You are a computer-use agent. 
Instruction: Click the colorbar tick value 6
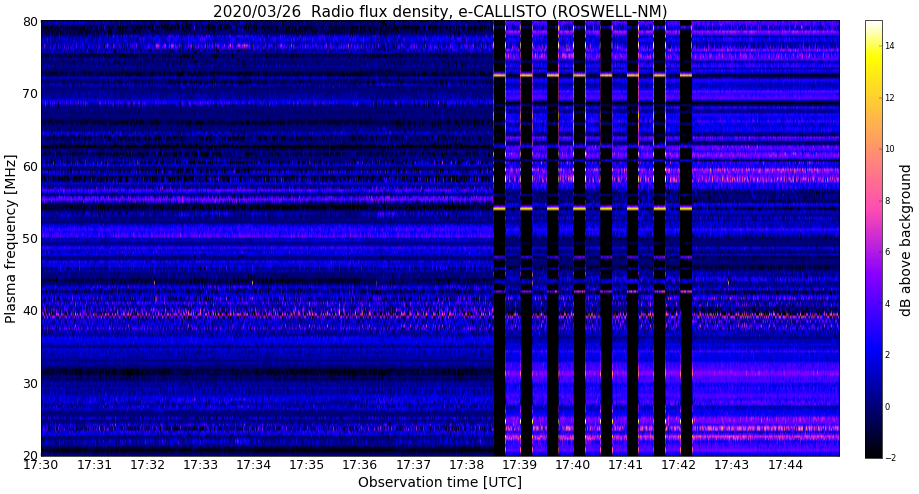[888, 252]
